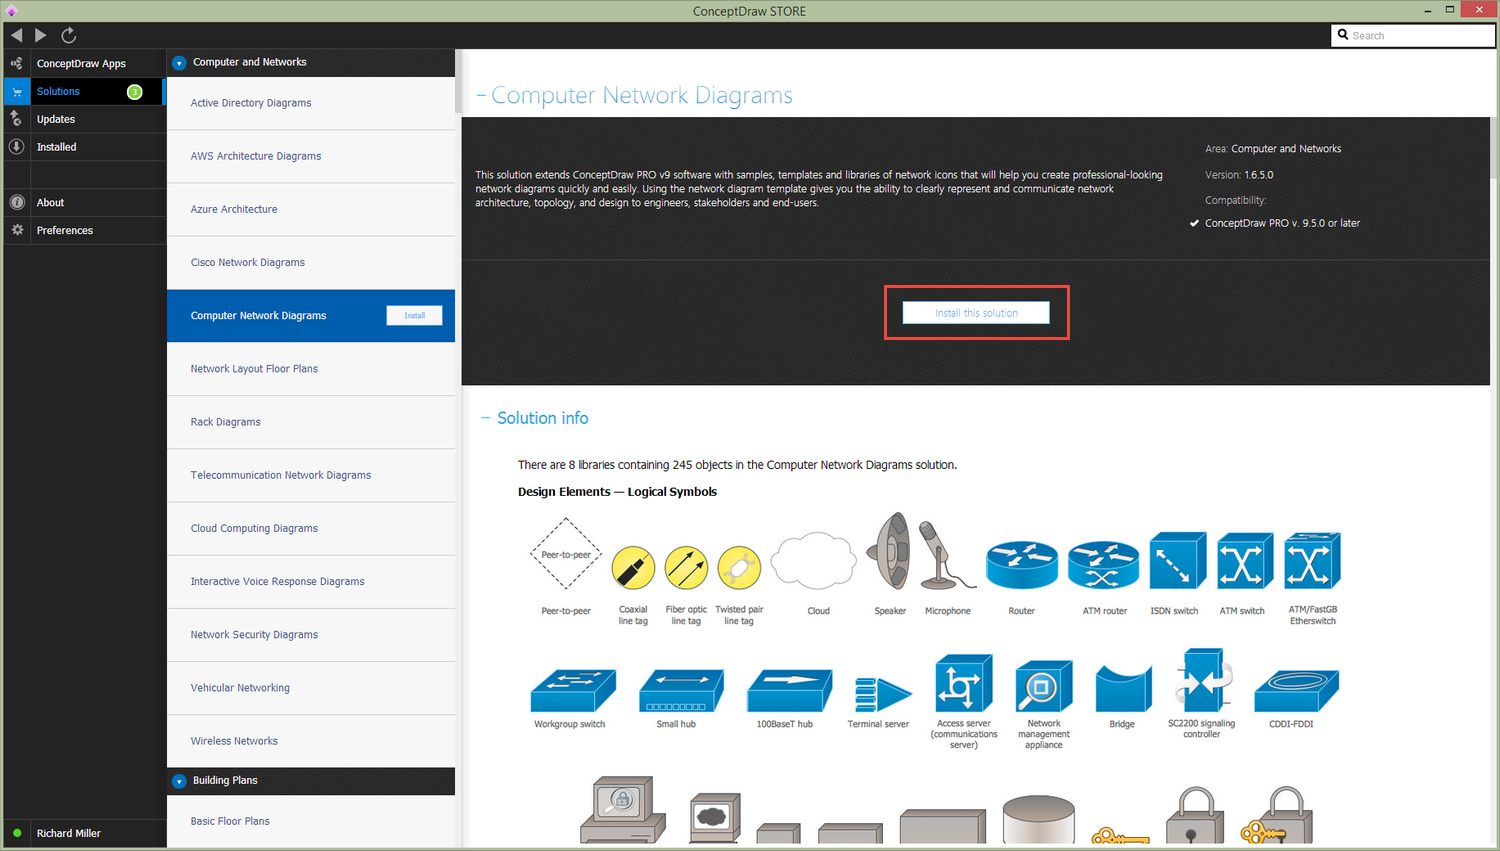Click the solutions list scrollbar

[458, 82]
